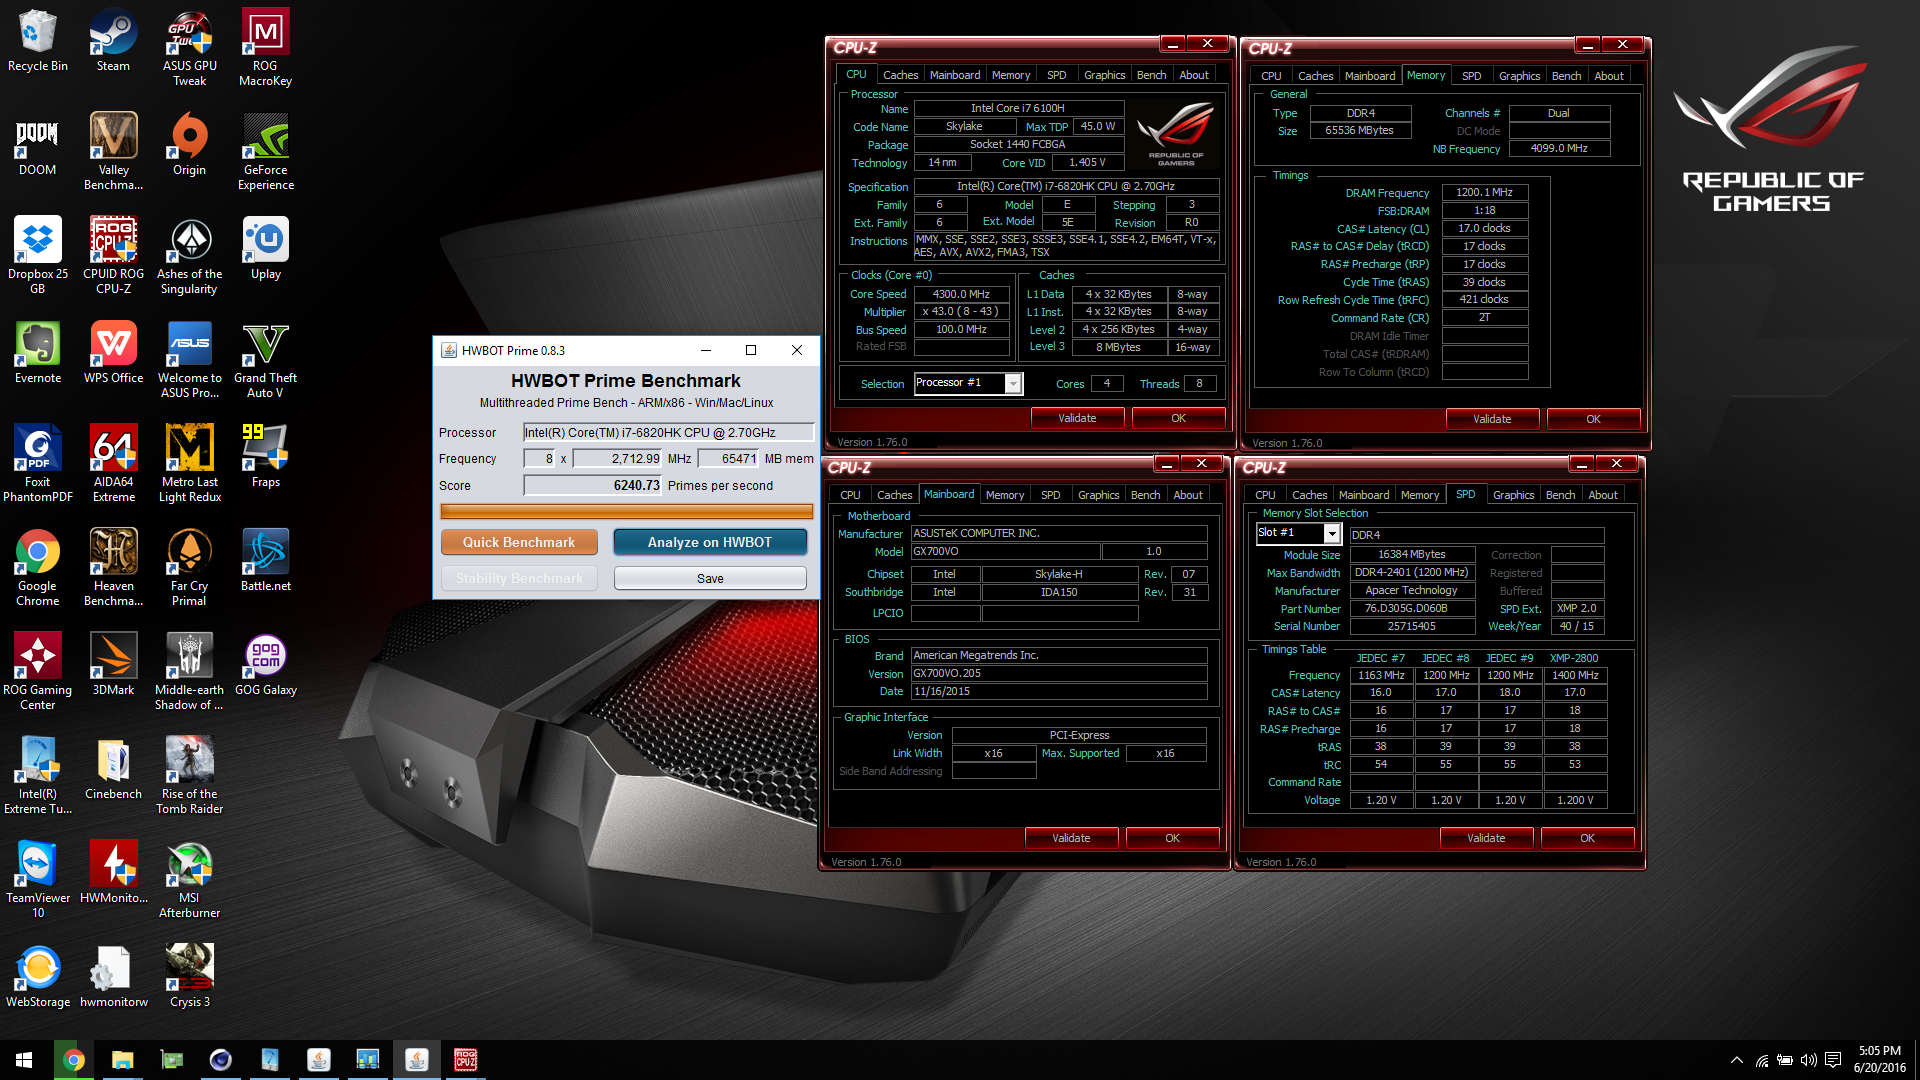Open Action Center notifications icon
This screenshot has height=1080, width=1920.
[x=1833, y=1060]
